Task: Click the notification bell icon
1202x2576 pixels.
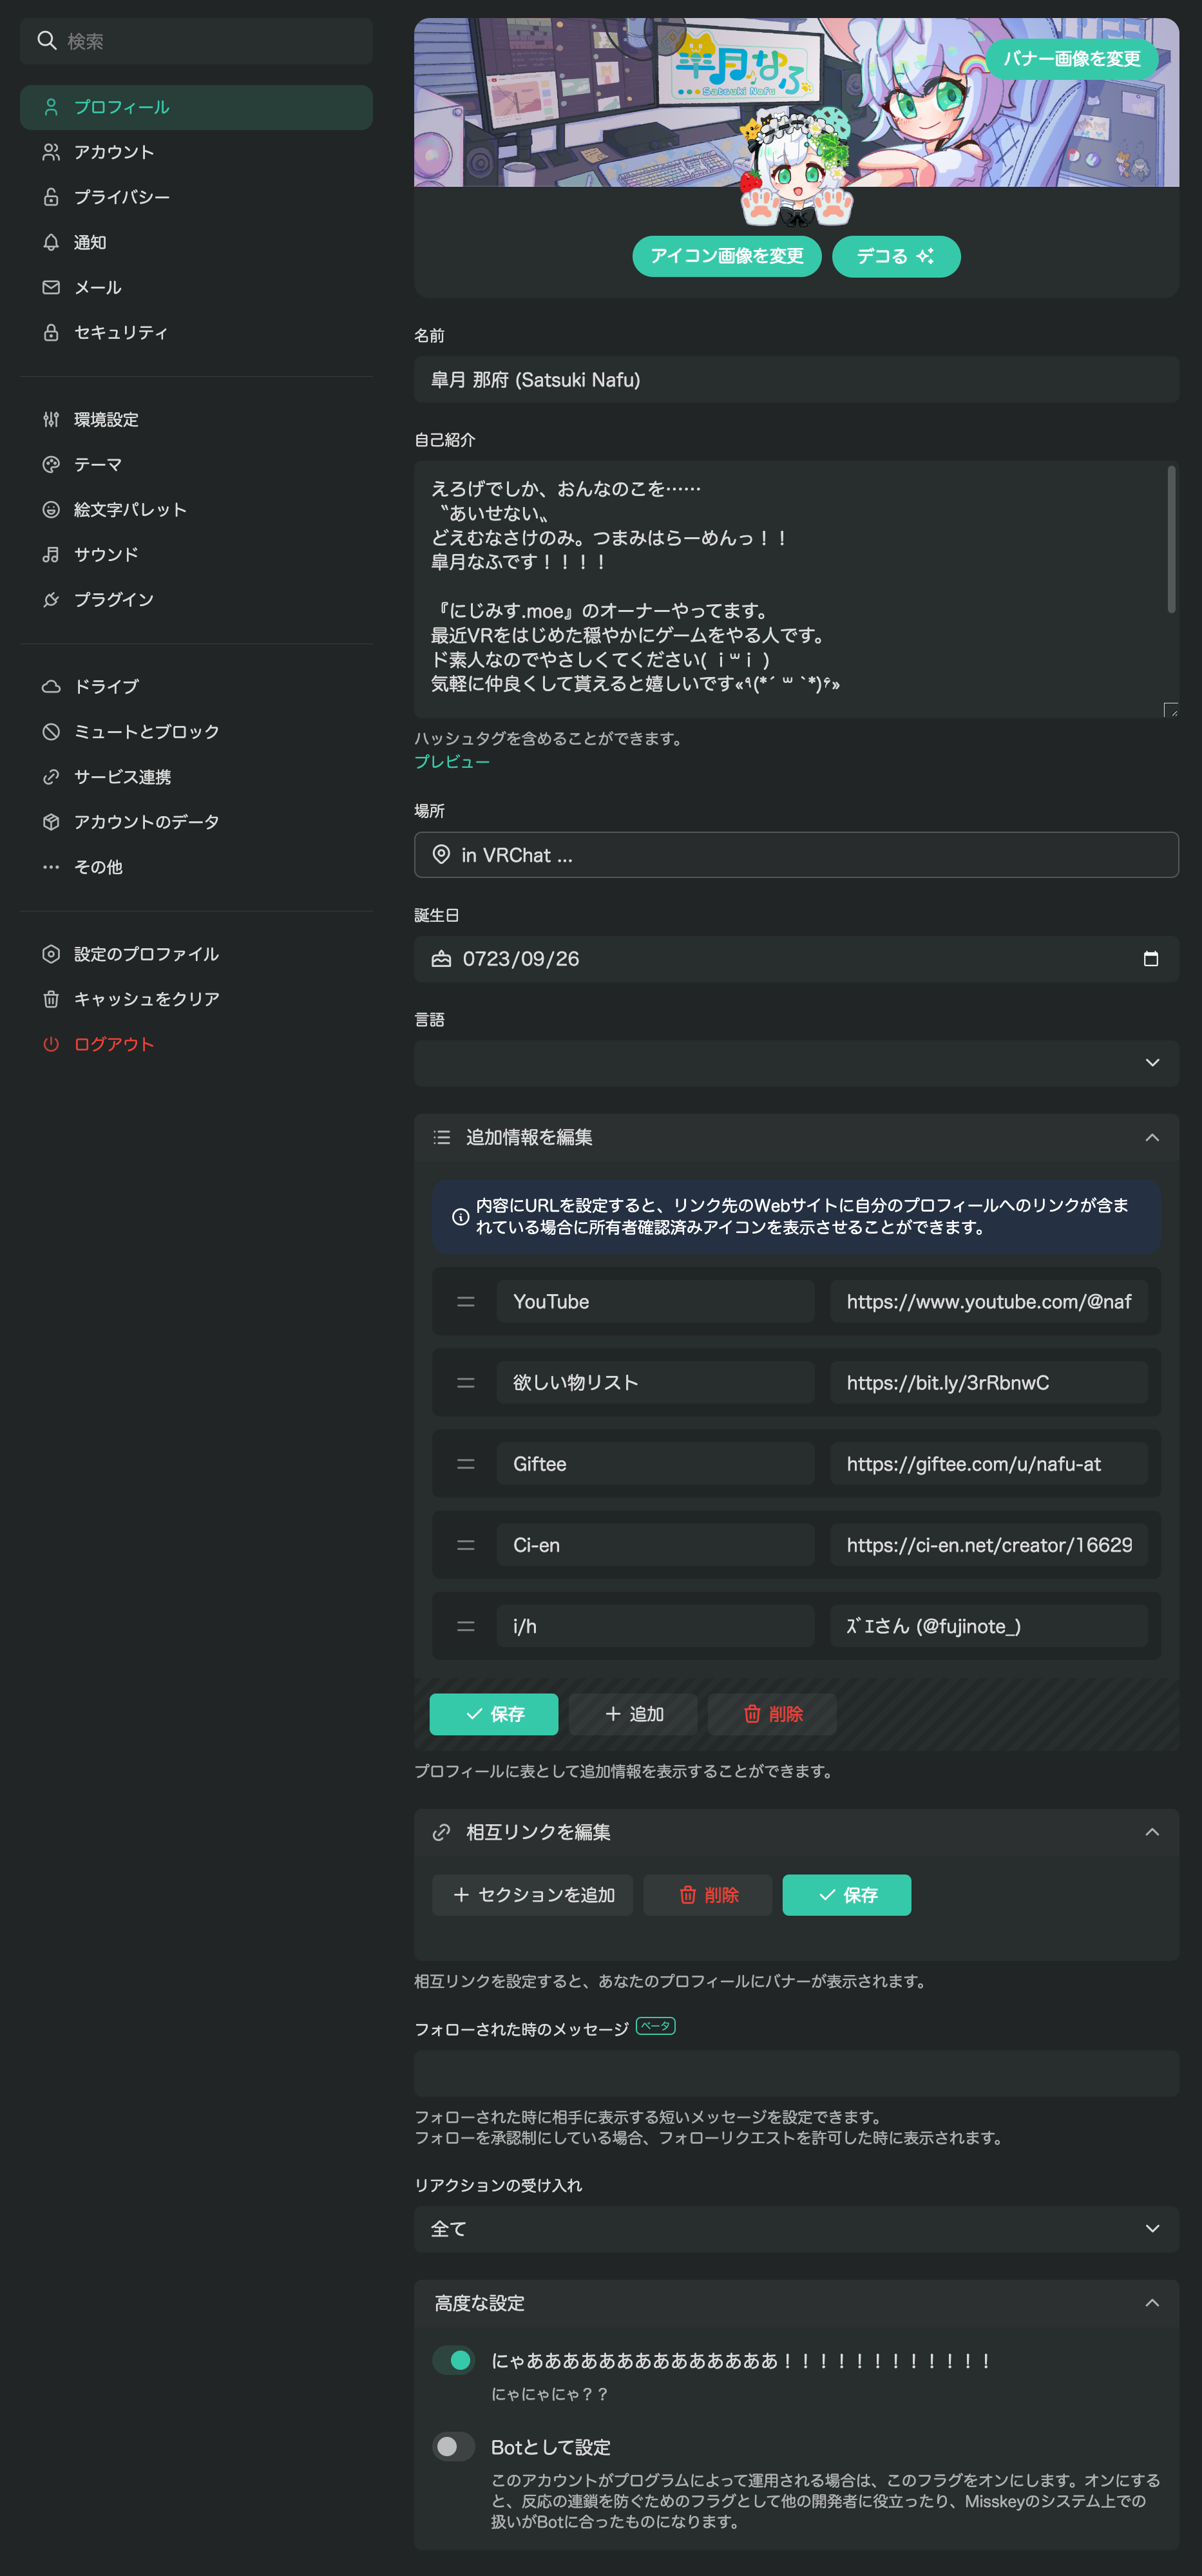Action: pos(51,242)
